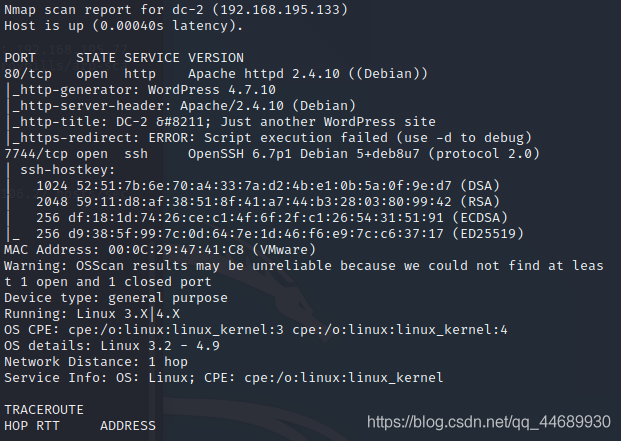
Task: Click the blog.csdn.net watermark URL
Action: (x=489, y=421)
